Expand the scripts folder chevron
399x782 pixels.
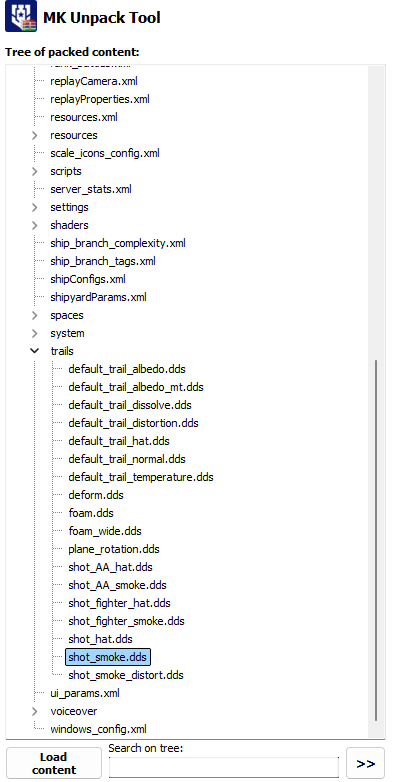(34, 171)
